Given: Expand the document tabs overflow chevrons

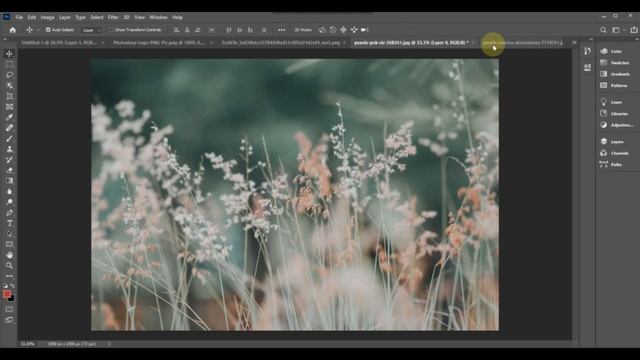Looking at the screenshot, I should (x=574, y=42).
